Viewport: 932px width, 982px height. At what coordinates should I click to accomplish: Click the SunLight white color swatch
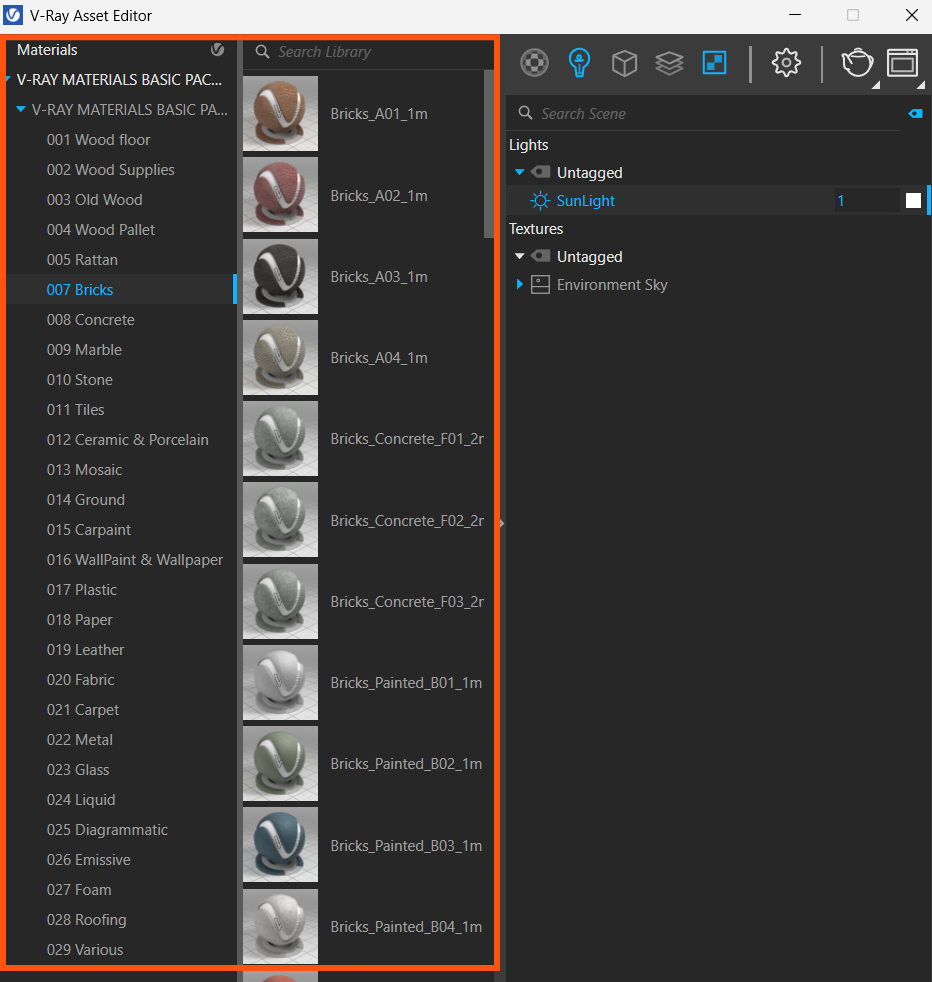913,201
